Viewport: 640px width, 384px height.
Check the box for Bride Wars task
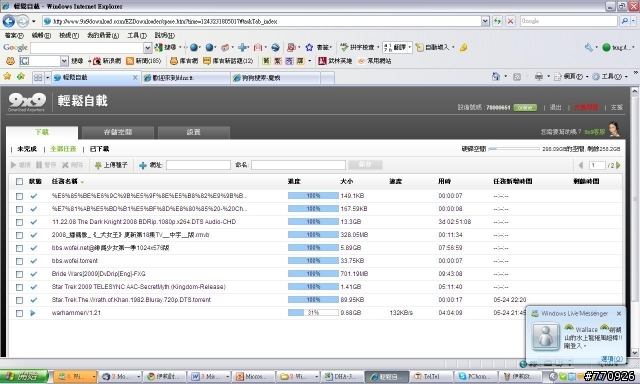pyautogui.click(x=19, y=274)
